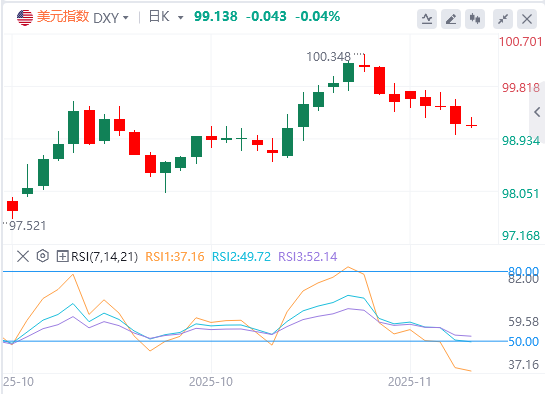Screen dimensions: 545x394
Task: Close the chart with X button
Action: pyautogui.click(x=527, y=19)
